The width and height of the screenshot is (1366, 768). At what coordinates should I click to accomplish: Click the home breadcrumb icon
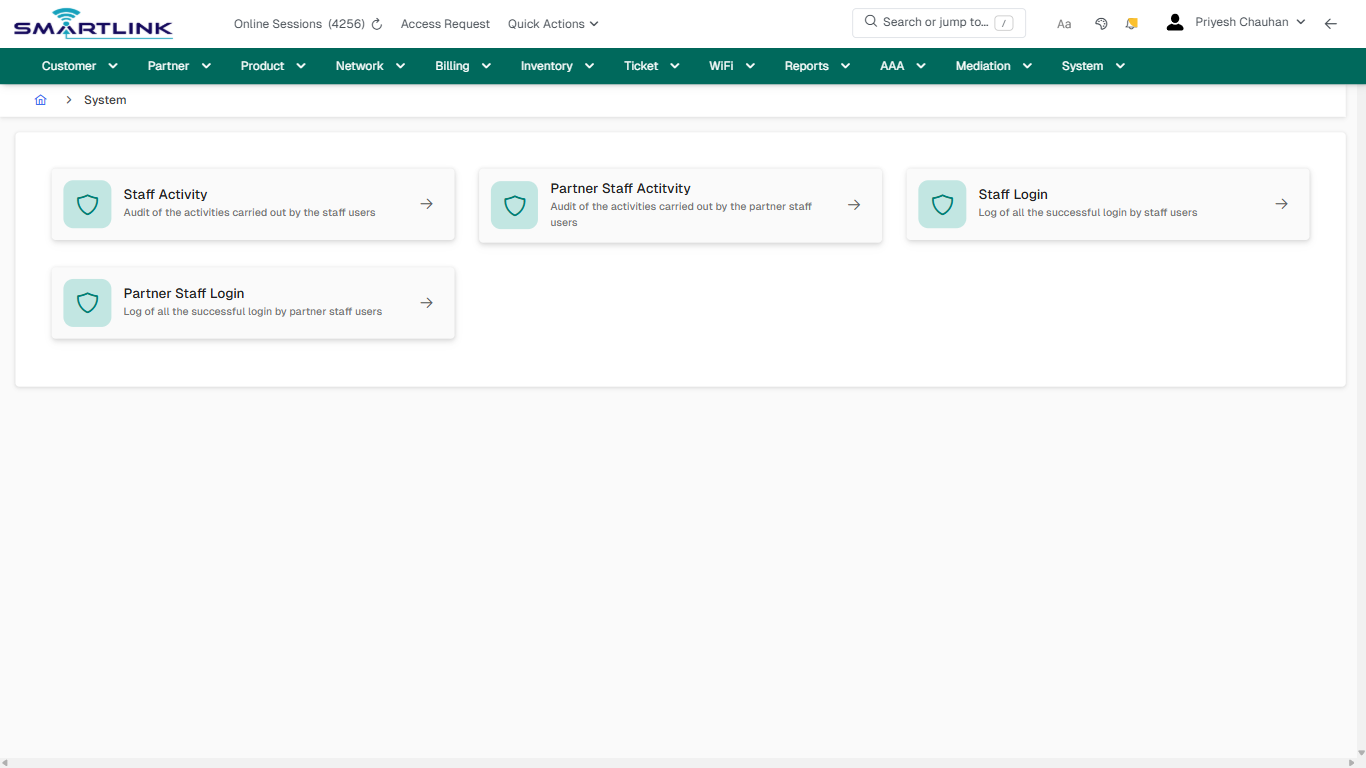pyautogui.click(x=40, y=99)
